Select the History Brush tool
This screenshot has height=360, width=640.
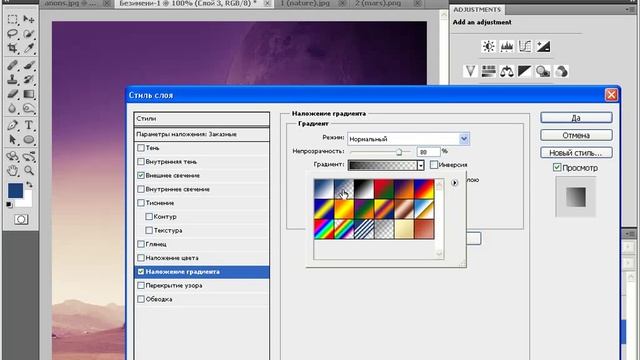tap(29, 79)
